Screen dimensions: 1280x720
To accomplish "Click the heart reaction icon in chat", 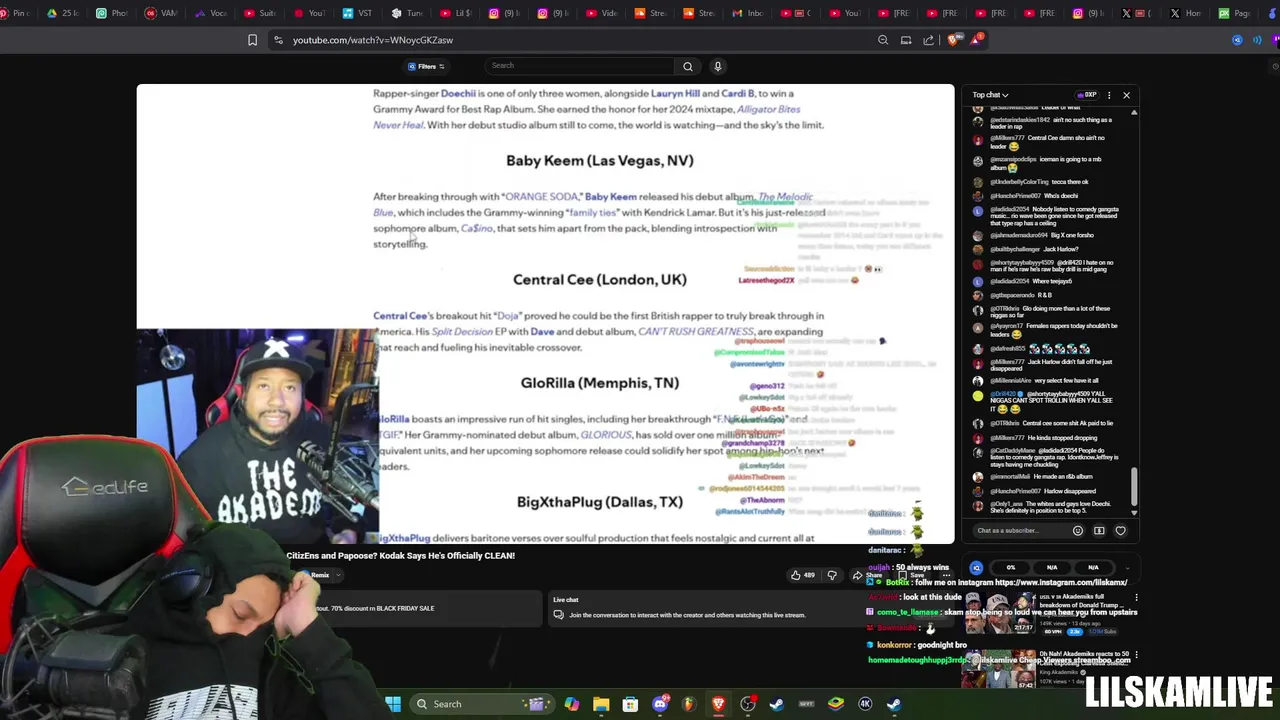I will (x=1120, y=531).
